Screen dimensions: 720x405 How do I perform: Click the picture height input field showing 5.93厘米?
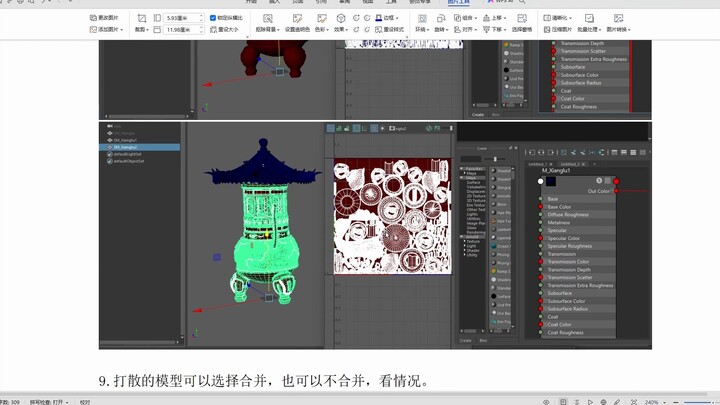click(181, 18)
